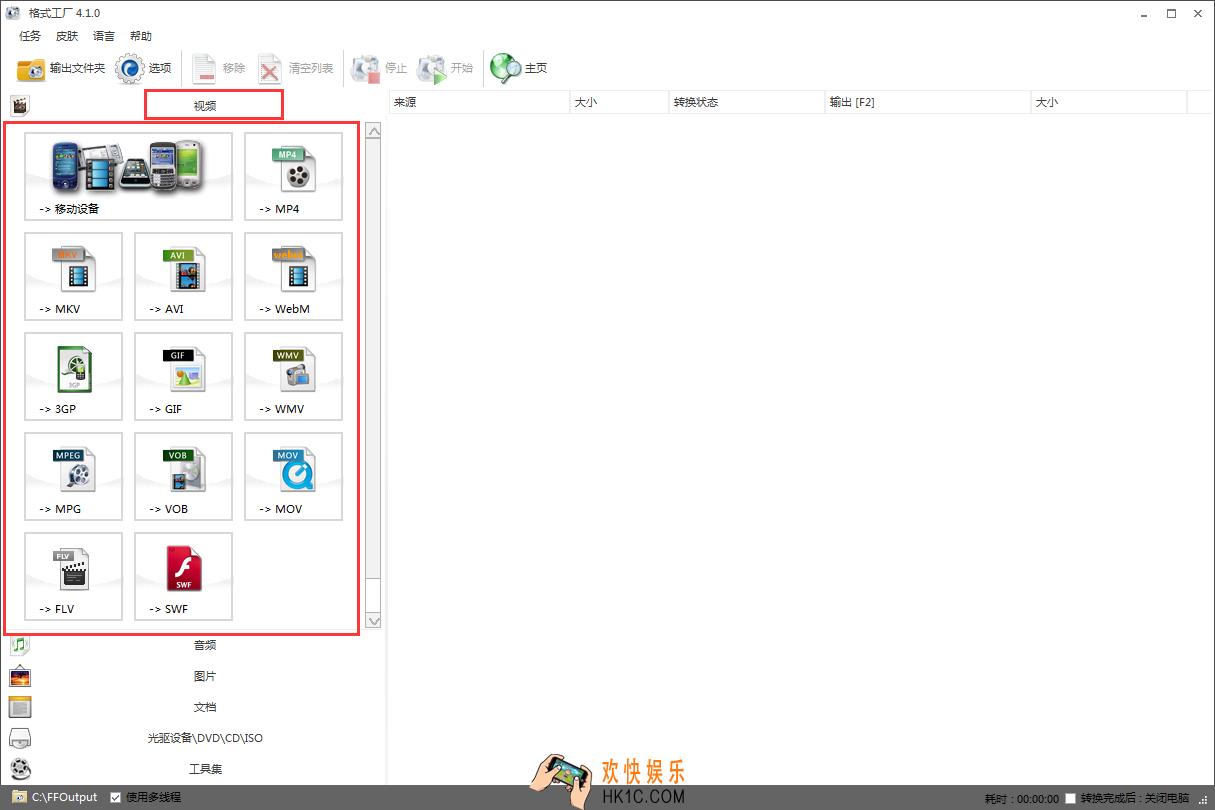This screenshot has width=1215, height=810.
Task: Click the 大小 header after 输出 [F2]
Action: [1108, 102]
